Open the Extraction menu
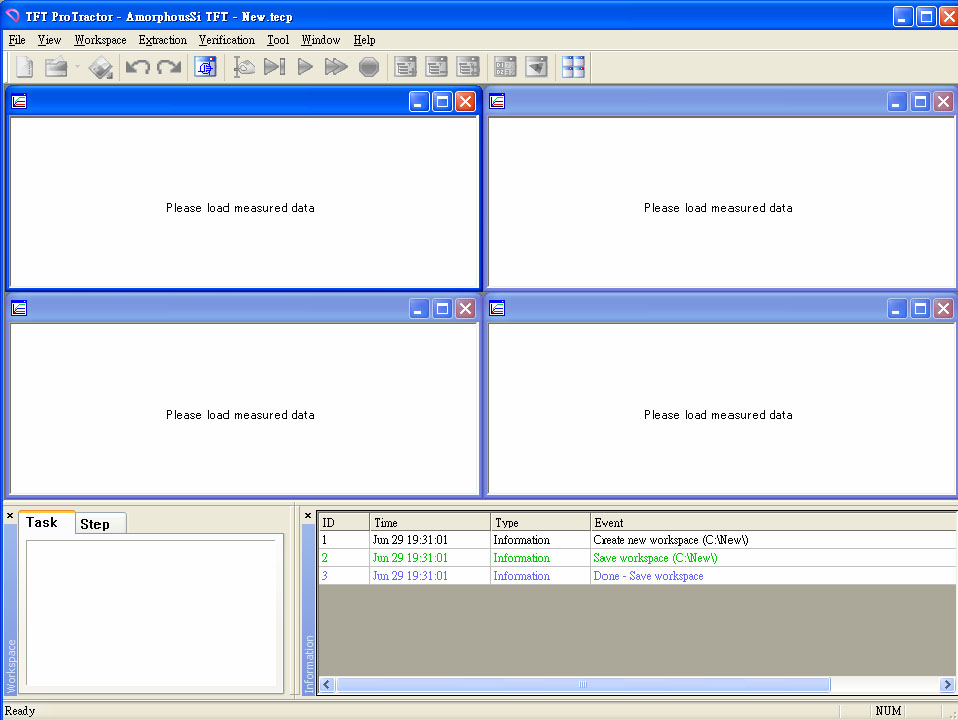958x720 pixels. [x=162, y=40]
